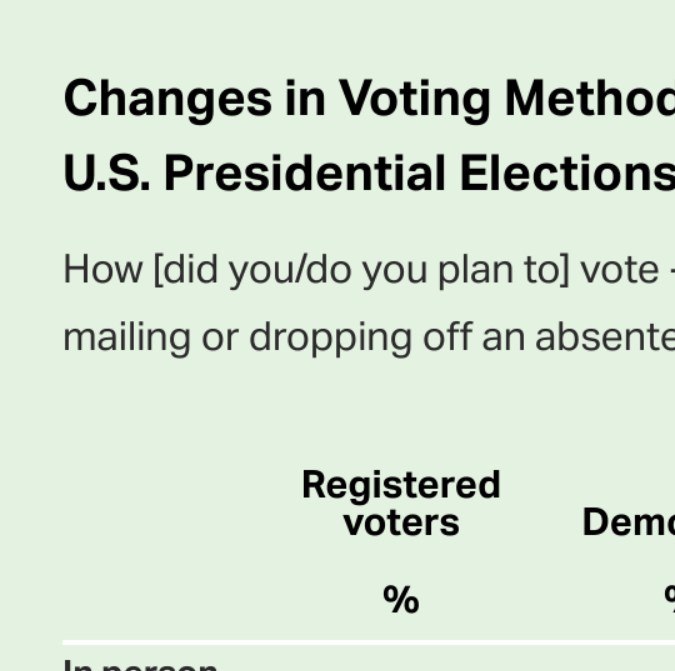The width and height of the screenshot is (675, 671).
Task: Click the "Changes in Voting Method" title line
Action: (x=368, y=99)
